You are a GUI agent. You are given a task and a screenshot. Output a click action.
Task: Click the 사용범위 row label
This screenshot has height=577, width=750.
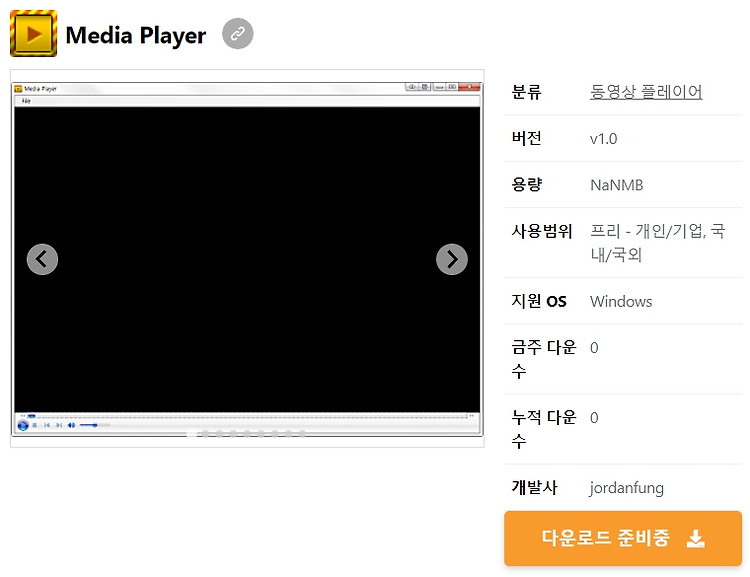541,232
